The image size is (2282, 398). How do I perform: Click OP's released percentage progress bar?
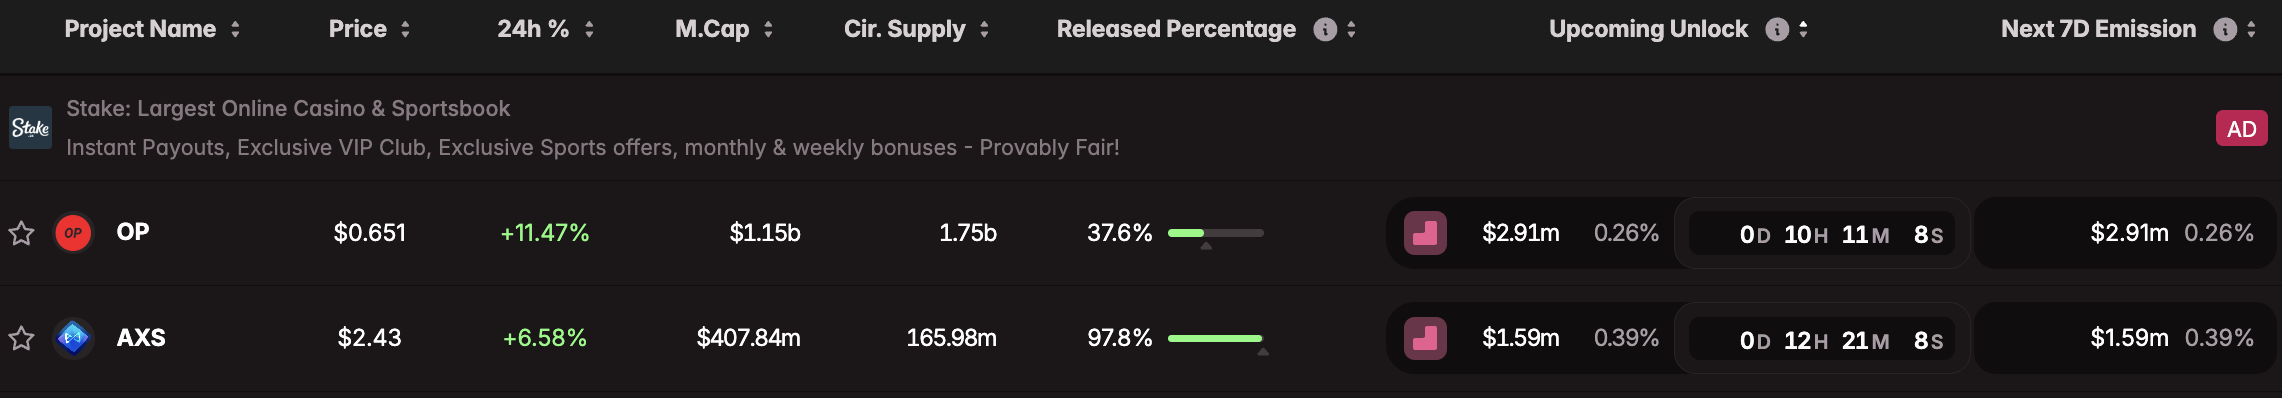[1216, 233]
